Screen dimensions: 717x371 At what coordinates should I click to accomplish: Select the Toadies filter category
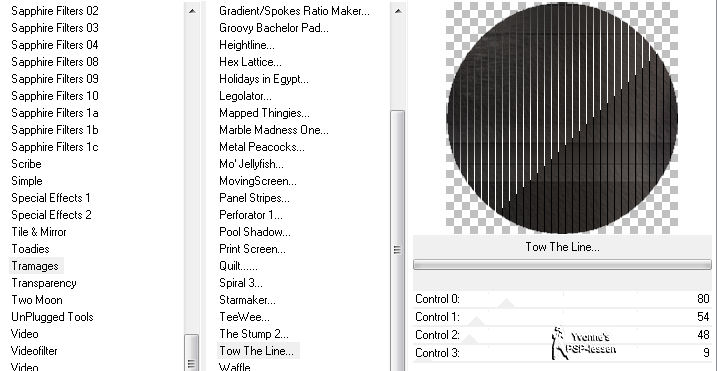click(30, 249)
